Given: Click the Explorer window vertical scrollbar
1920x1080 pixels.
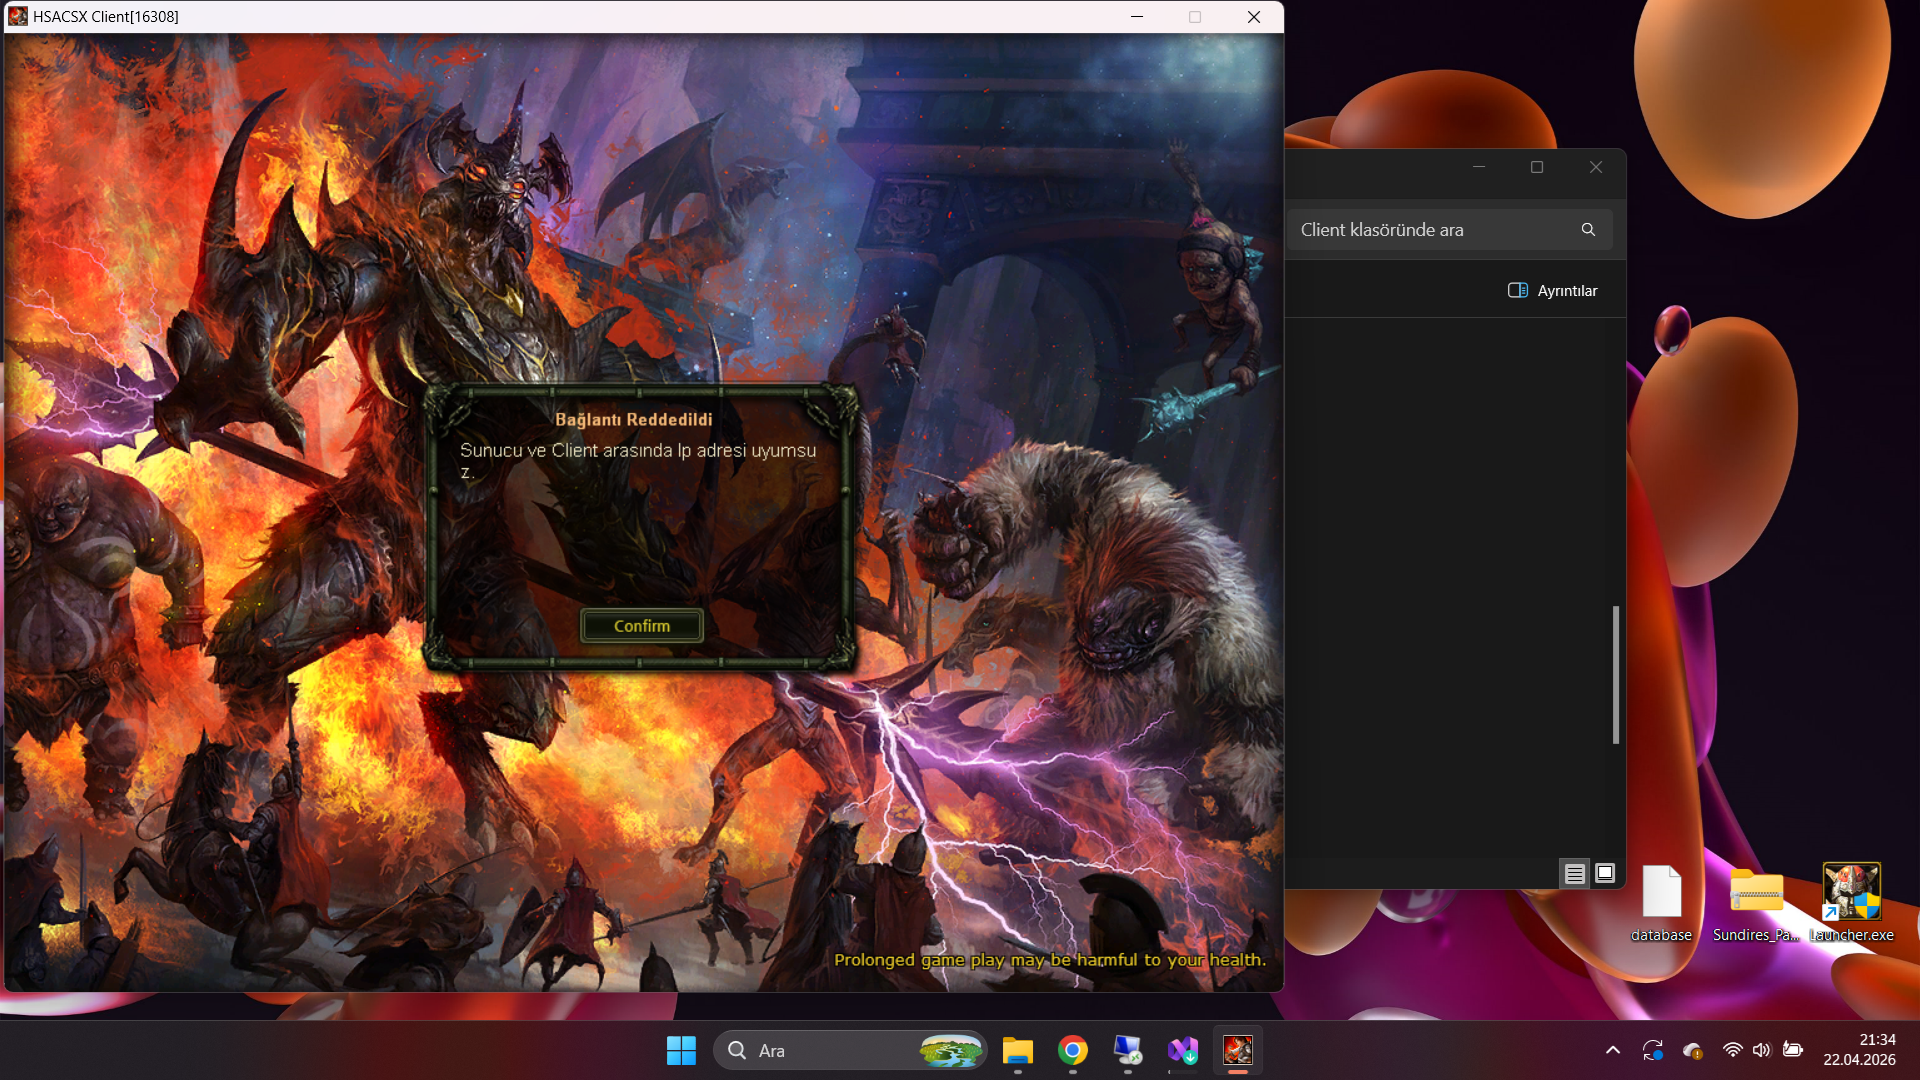Looking at the screenshot, I should [1615, 675].
